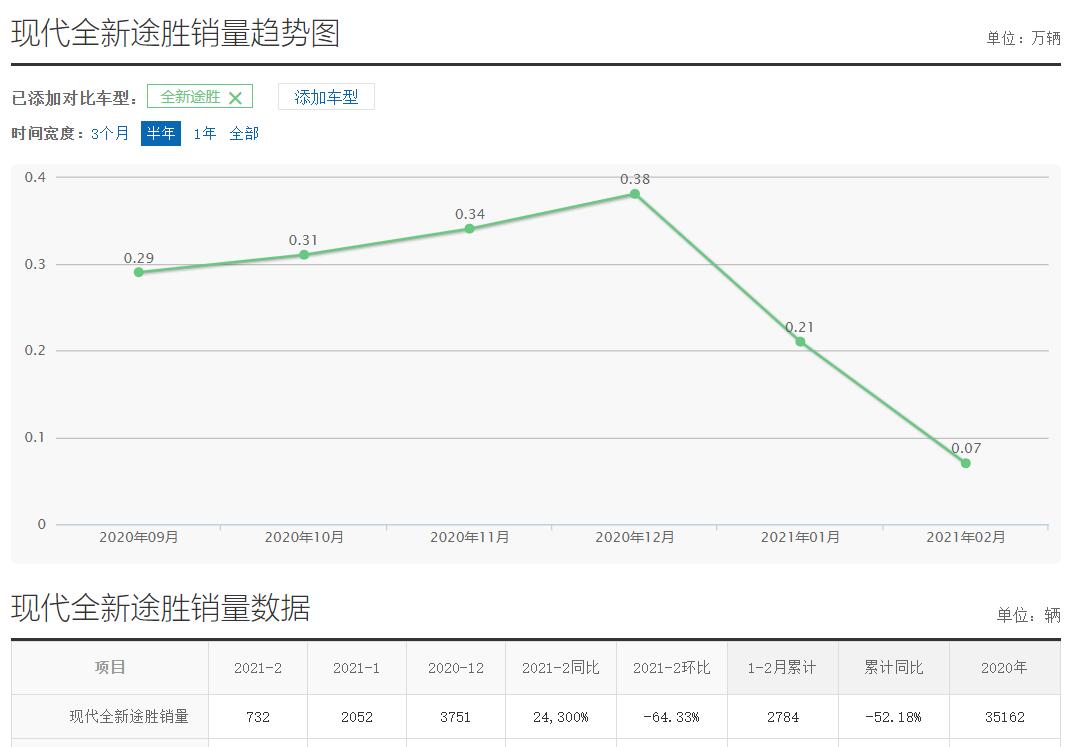Click the 35162 yearly sales cell
This screenshot has height=747, width=1073.
coord(1004,717)
